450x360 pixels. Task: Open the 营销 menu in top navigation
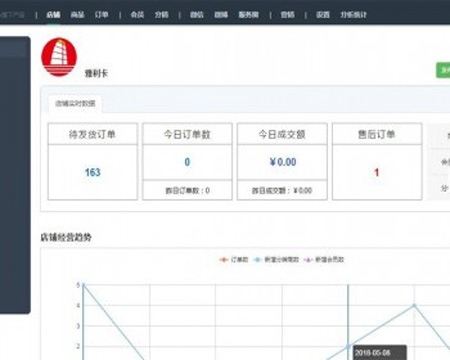[x=288, y=15]
